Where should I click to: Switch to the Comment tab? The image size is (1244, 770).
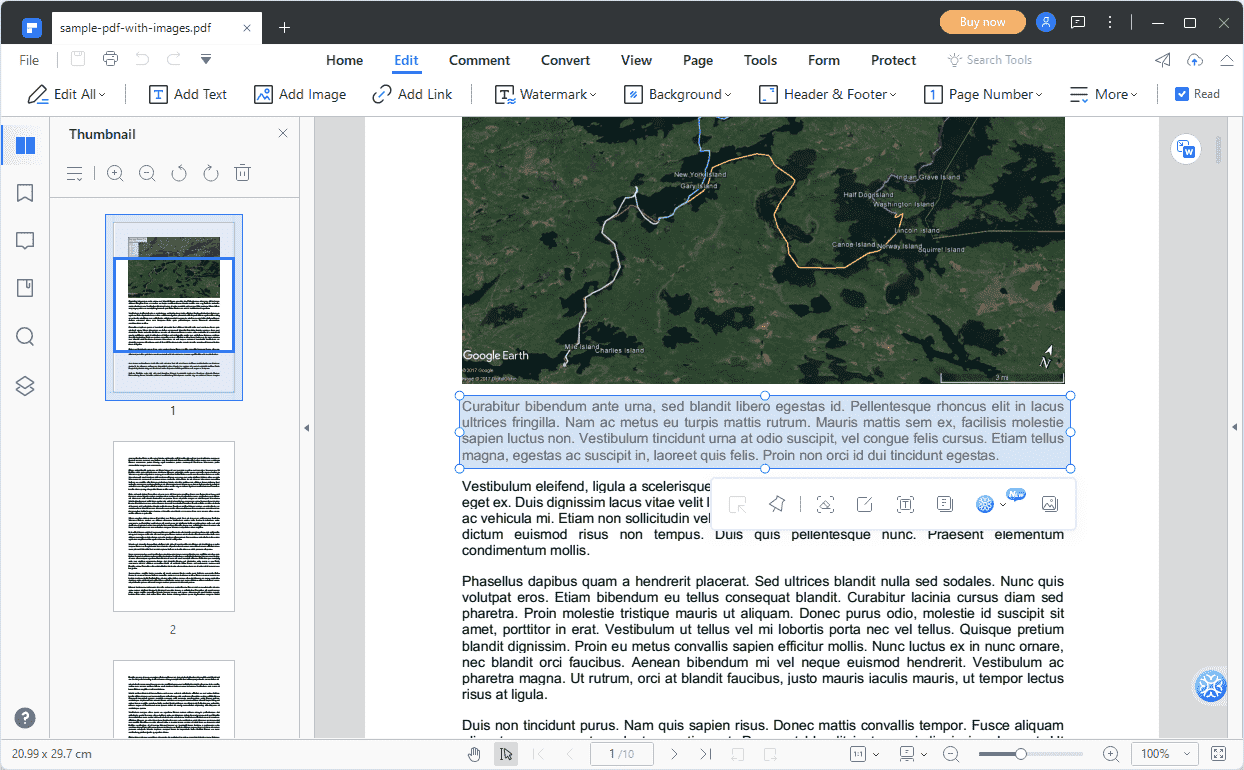479,60
